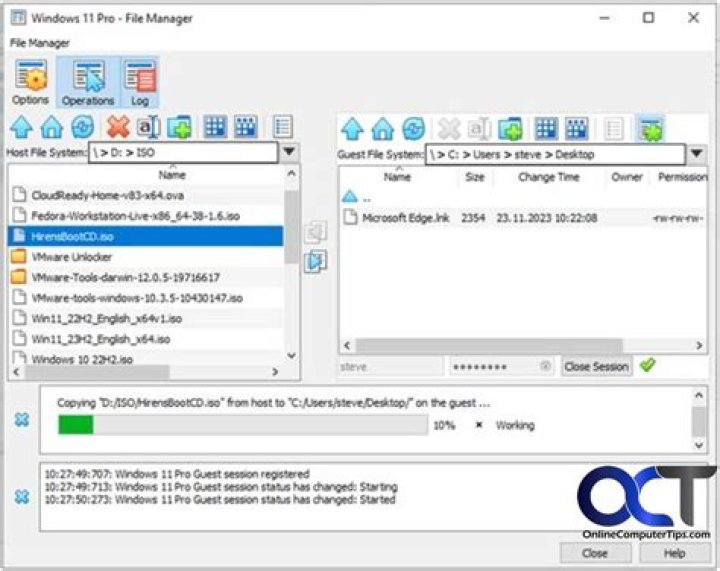Select the Fedora-Workstation-Live iso file
Image resolution: width=720 pixels, height=571 pixels.
pos(146,216)
